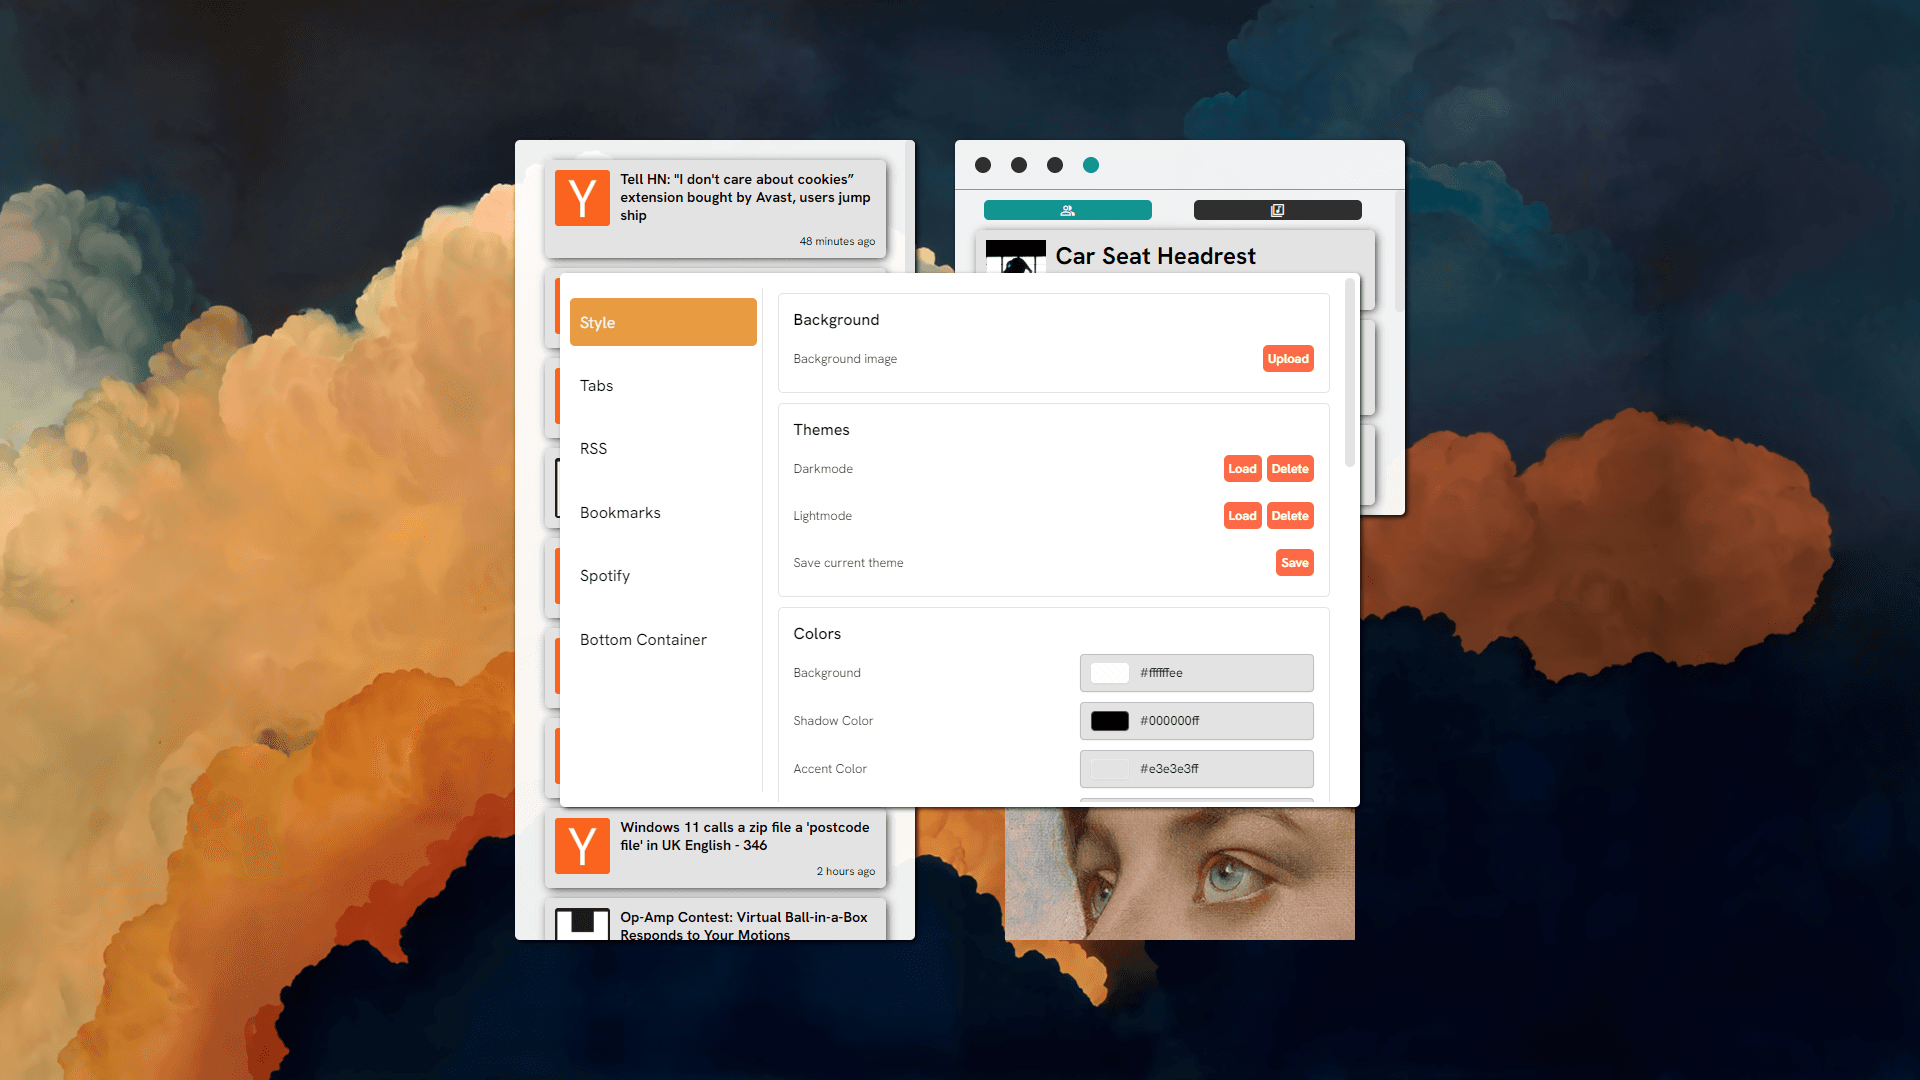Click the Accent Color input field
The image size is (1920, 1080).
coord(1196,767)
